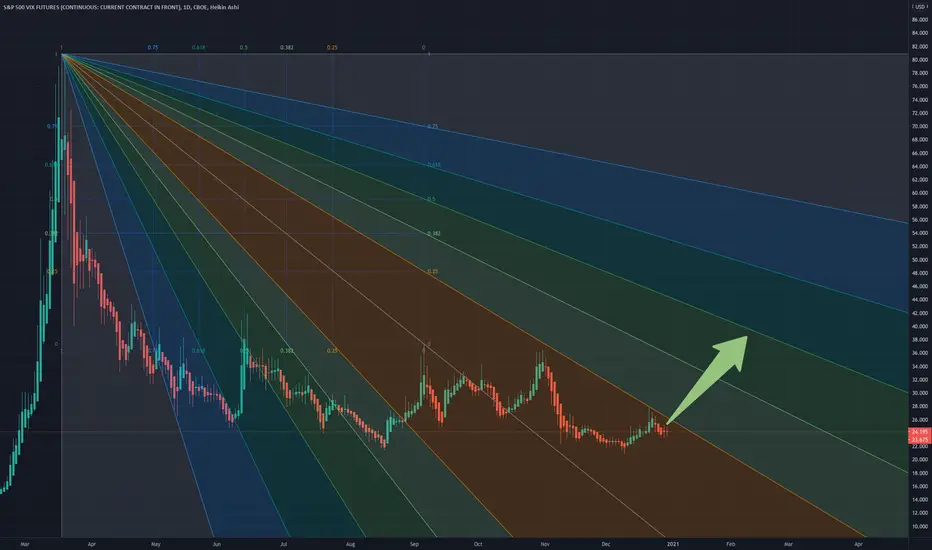The height and width of the screenshot is (550, 932).
Task: Click the top 0.382 Fibonacci fan label
Action: click(286, 48)
